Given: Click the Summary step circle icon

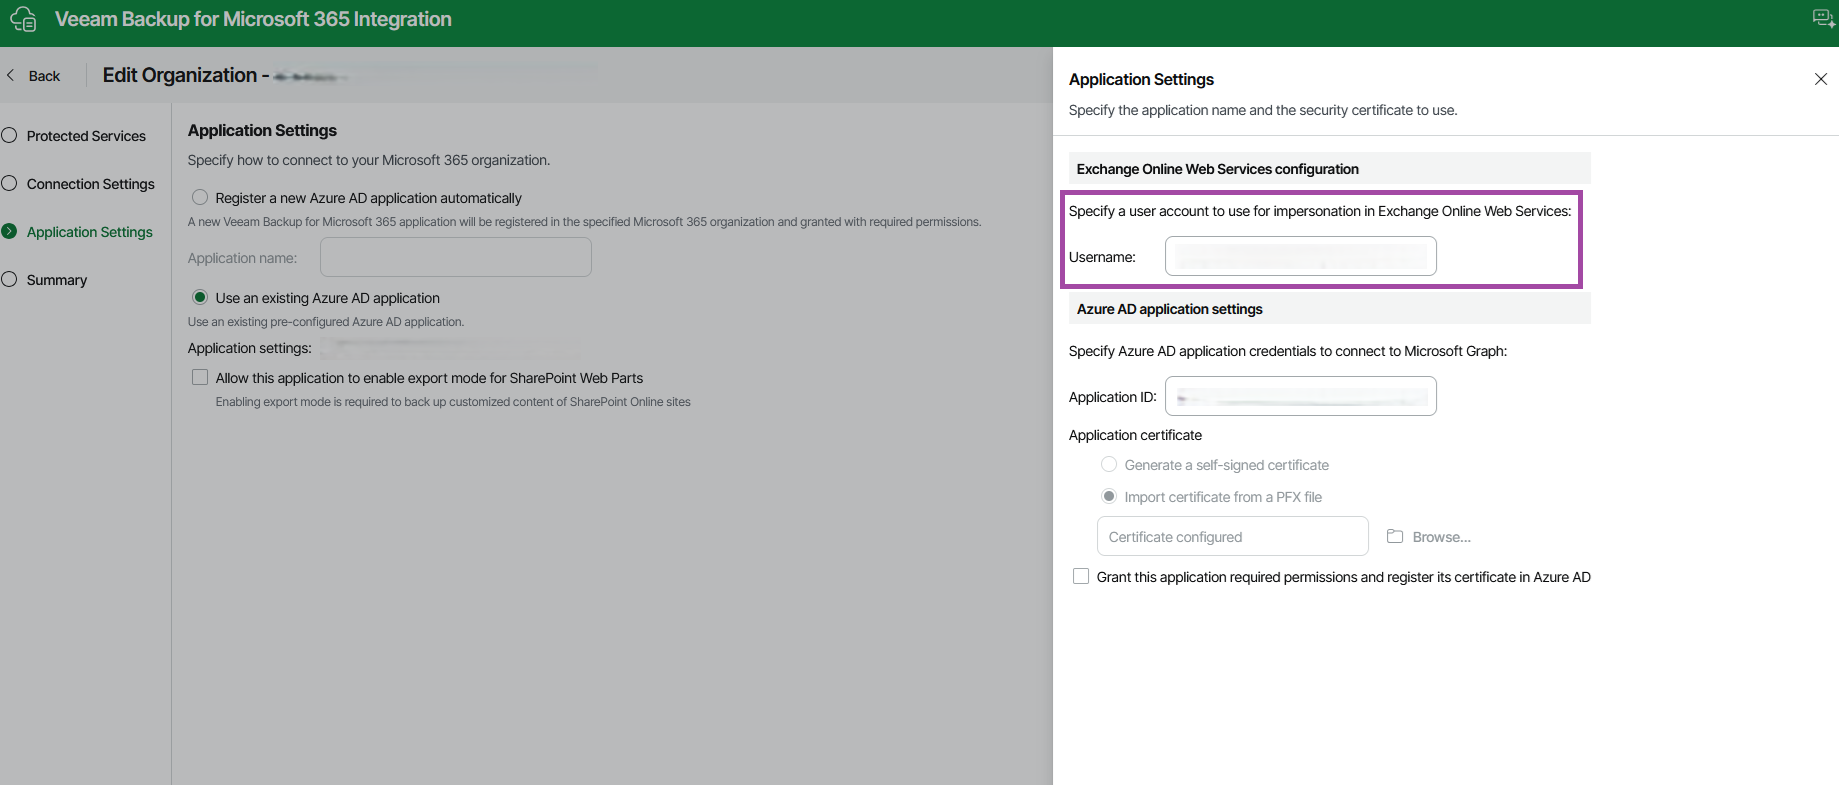Looking at the screenshot, I should pyautogui.click(x=10, y=280).
